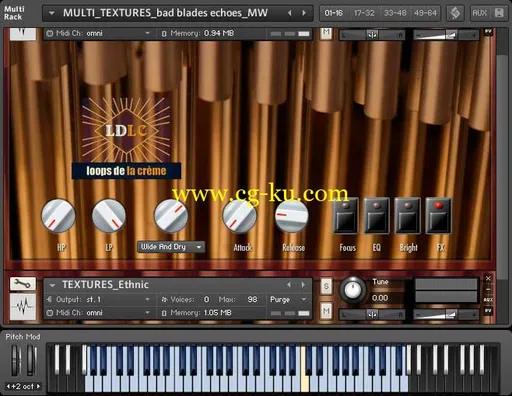
Task: Adjust the Attack knob
Action: (x=239, y=216)
